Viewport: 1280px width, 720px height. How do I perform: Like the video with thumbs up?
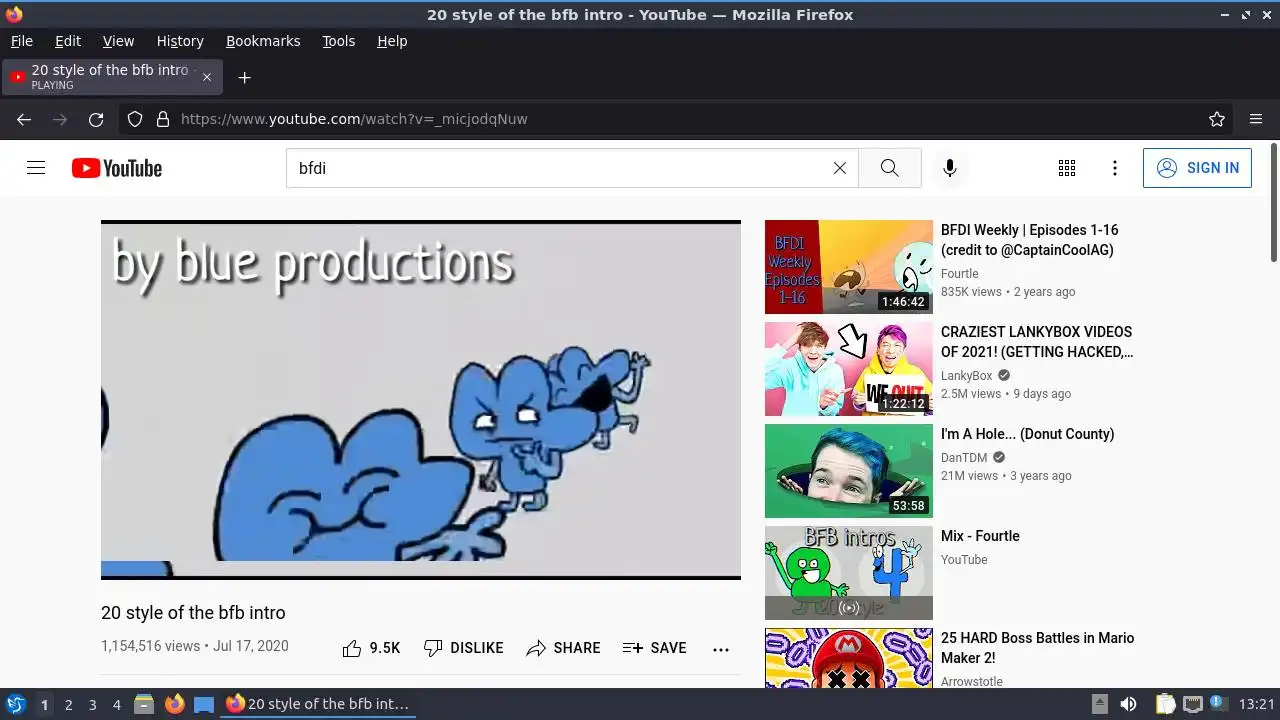click(371, 648)
